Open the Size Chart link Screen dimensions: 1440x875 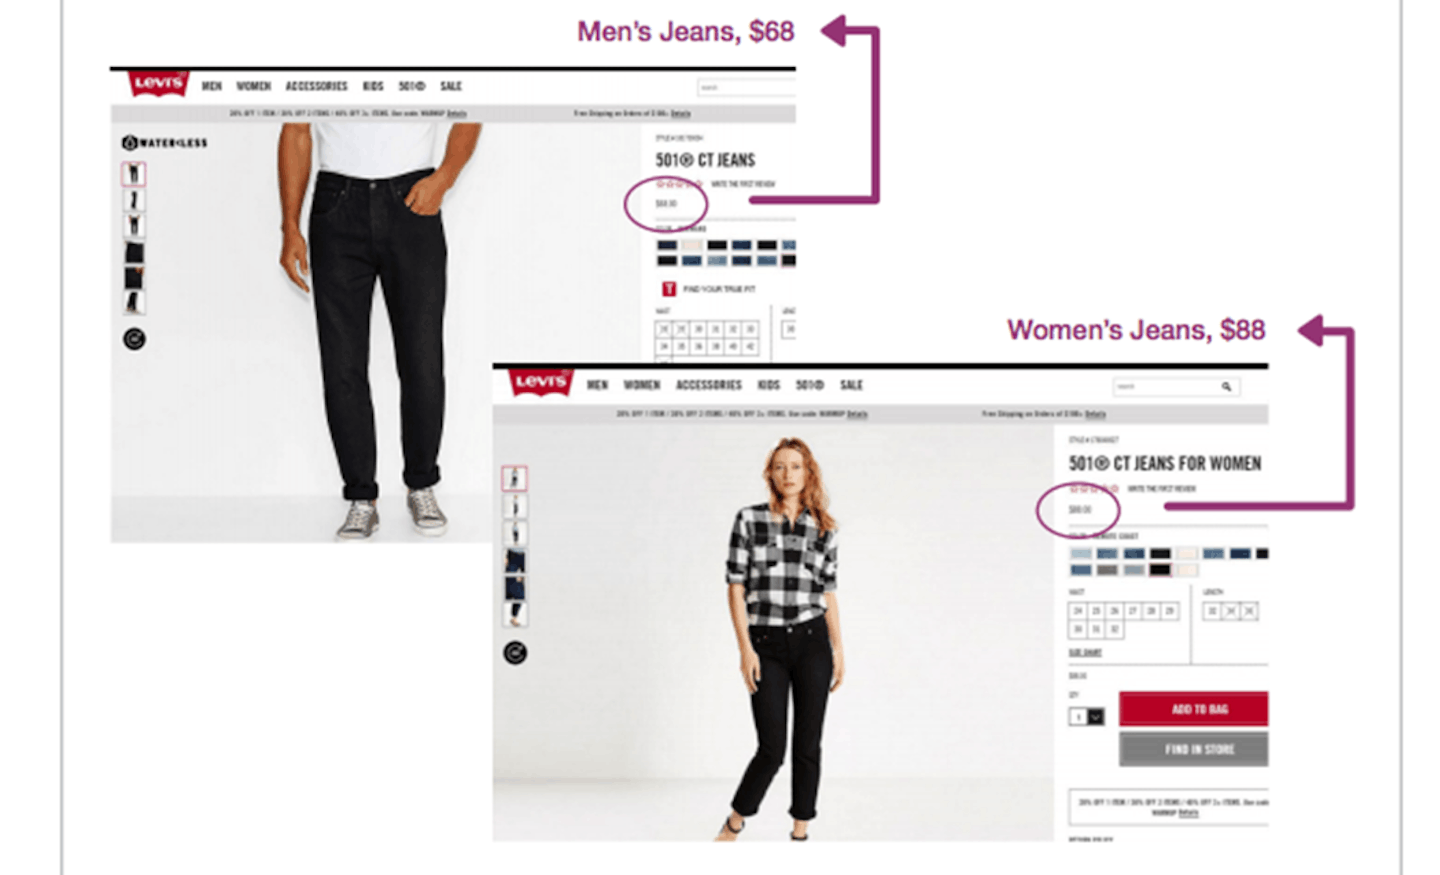[1085, 653]
